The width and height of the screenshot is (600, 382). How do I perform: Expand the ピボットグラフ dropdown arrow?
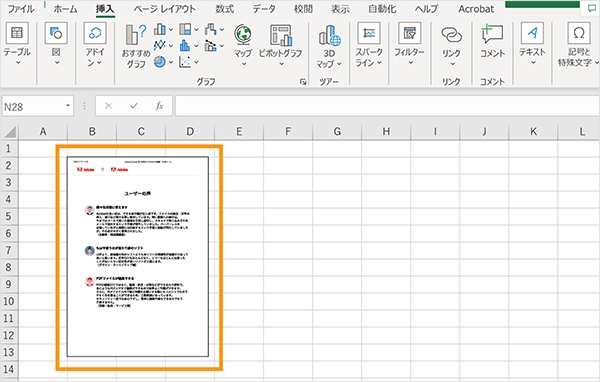click(x=281, y=64)
